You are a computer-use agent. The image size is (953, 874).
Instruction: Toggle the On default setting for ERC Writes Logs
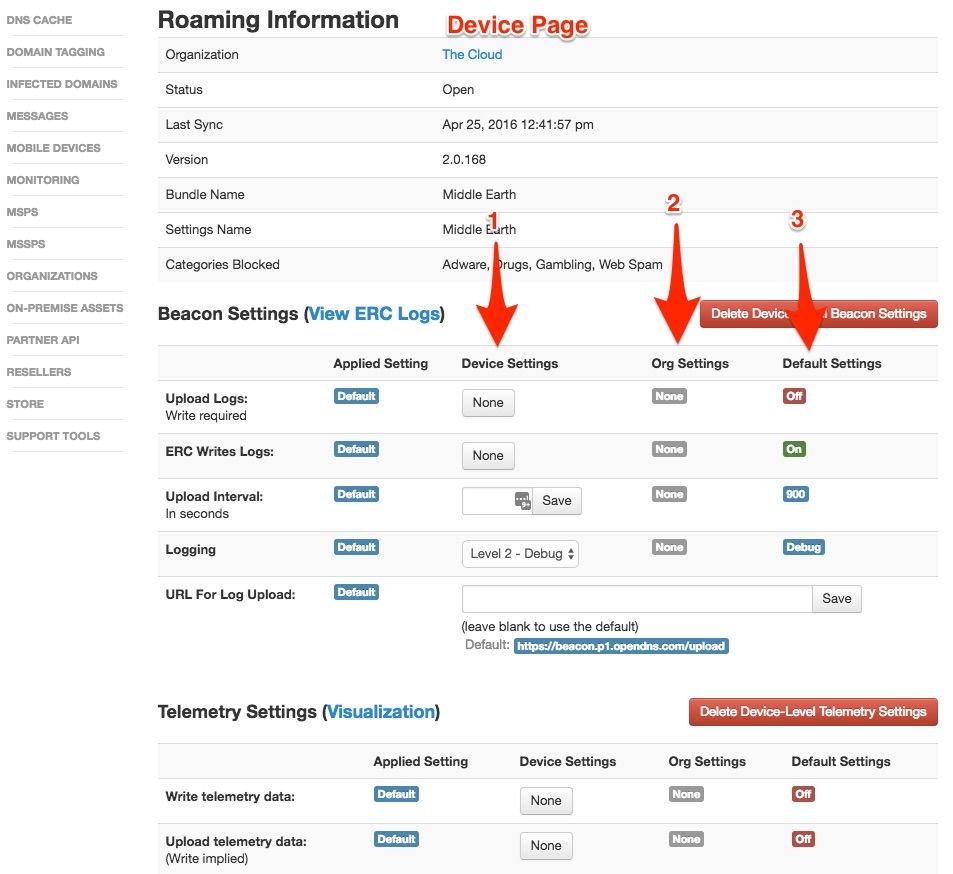pyautogui.click(x=793, y=449)
